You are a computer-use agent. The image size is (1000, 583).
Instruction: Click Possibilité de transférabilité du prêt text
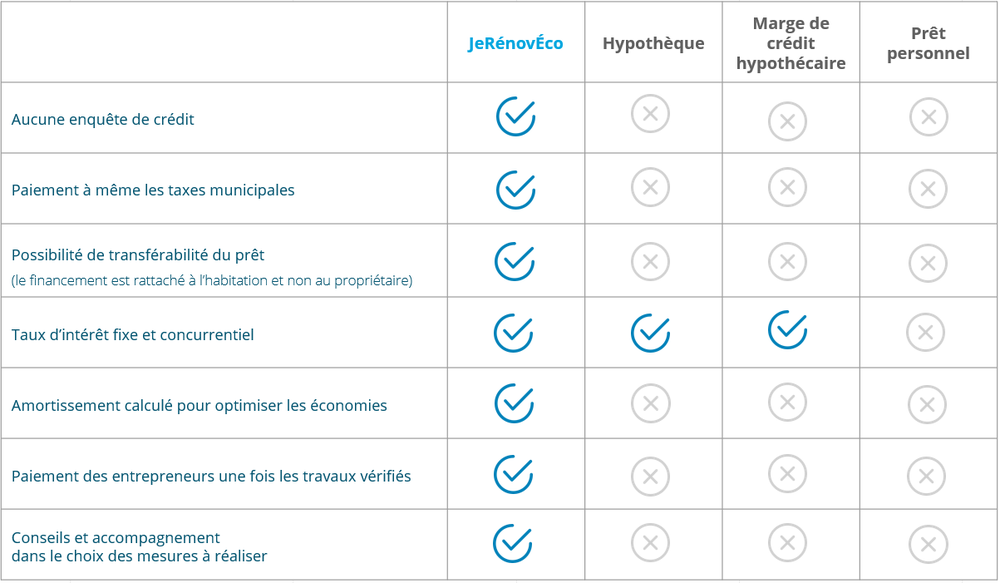tap(138, 255)
